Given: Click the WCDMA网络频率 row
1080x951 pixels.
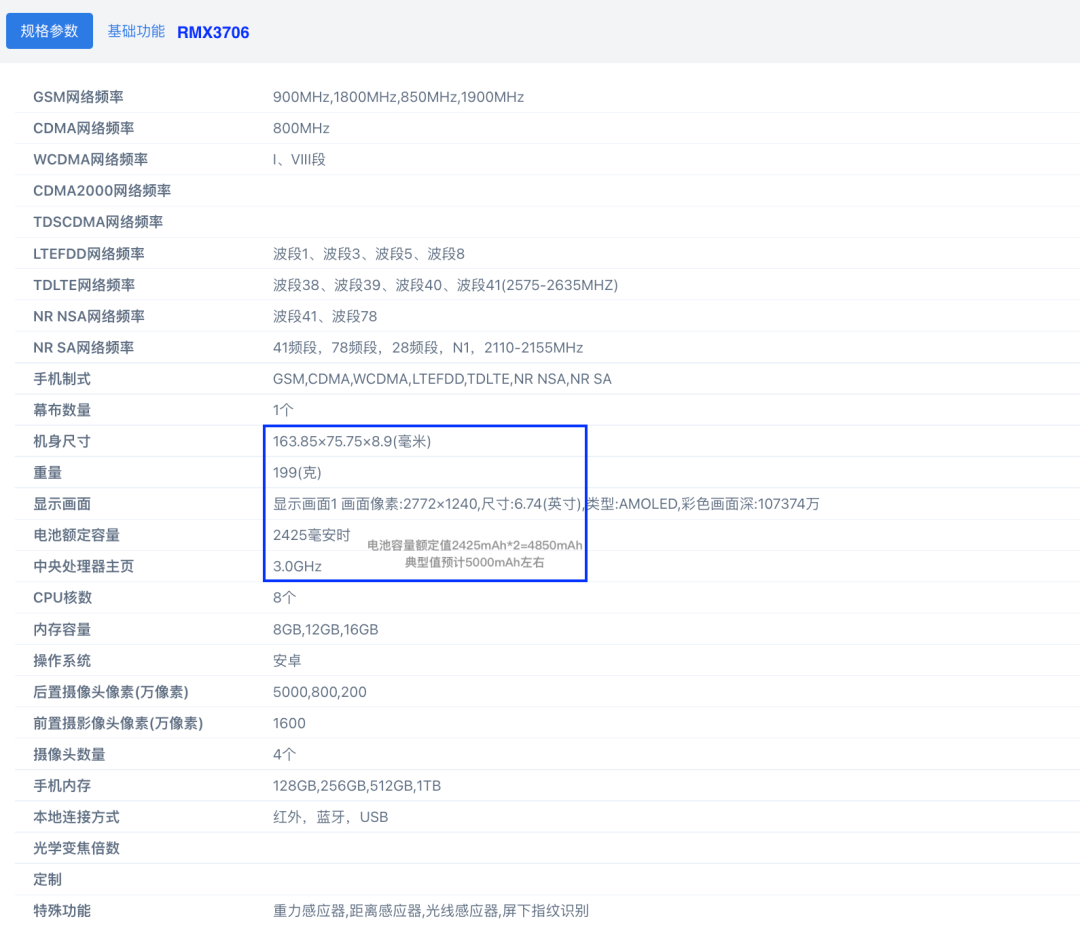Looking at the screenshot, I should coord(83,159).
